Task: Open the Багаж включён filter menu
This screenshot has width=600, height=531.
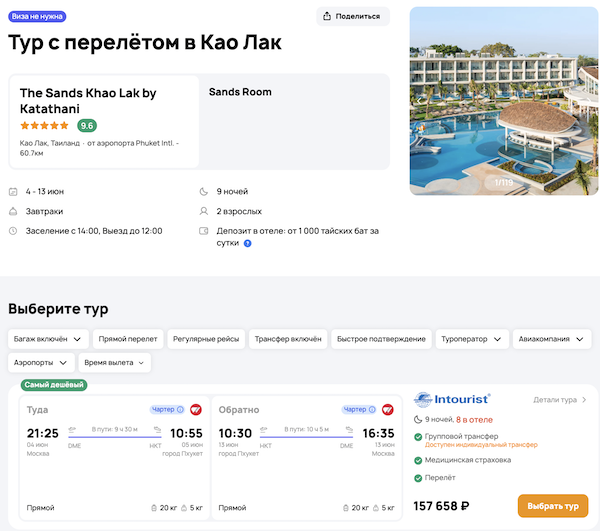Action: coord(49,339)
